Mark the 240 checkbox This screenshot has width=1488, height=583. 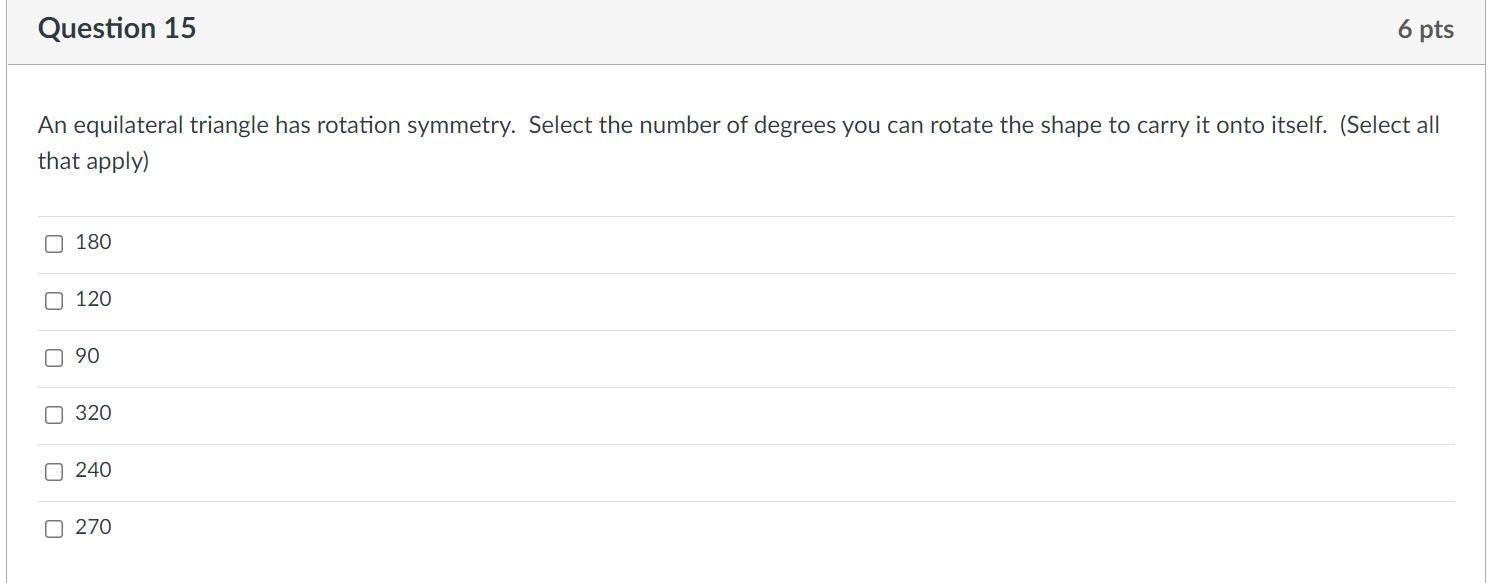54,471
